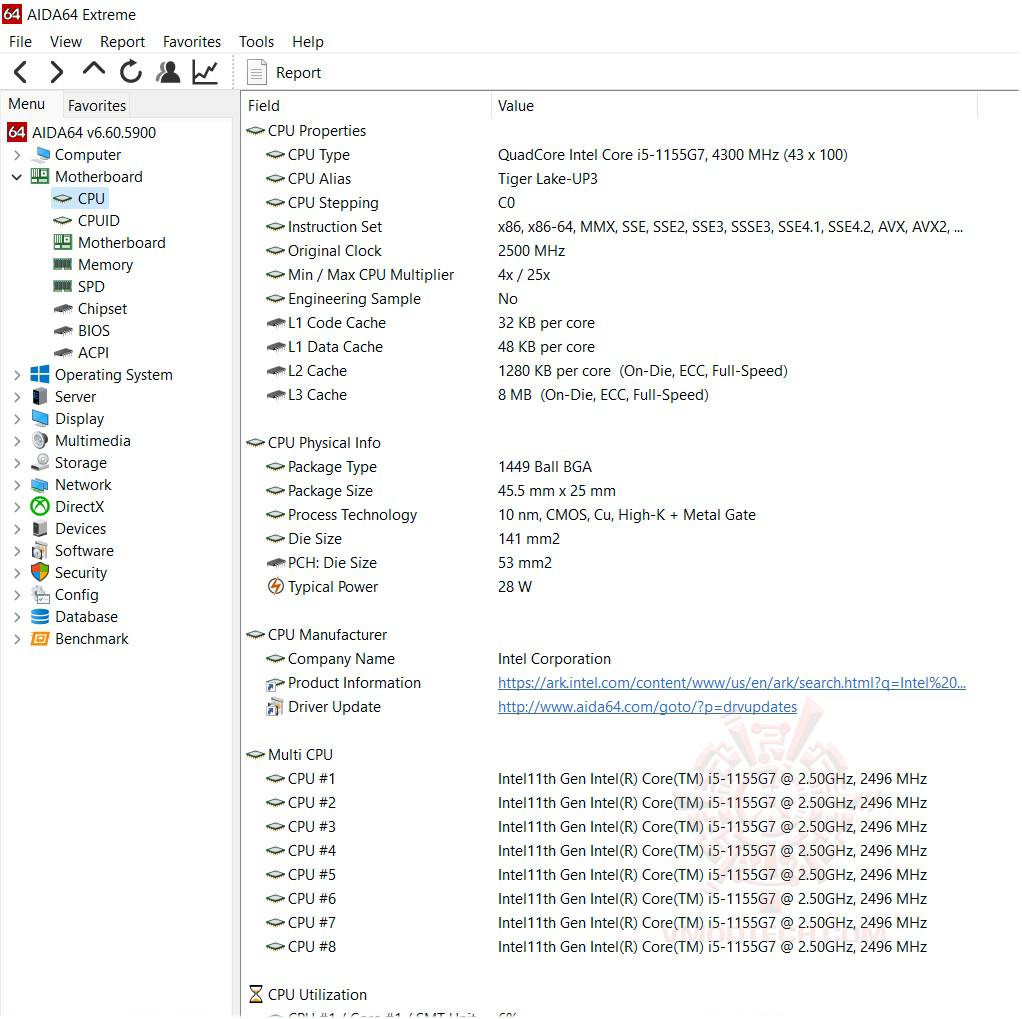Expand the Multimedia tree node

(17, 441)
